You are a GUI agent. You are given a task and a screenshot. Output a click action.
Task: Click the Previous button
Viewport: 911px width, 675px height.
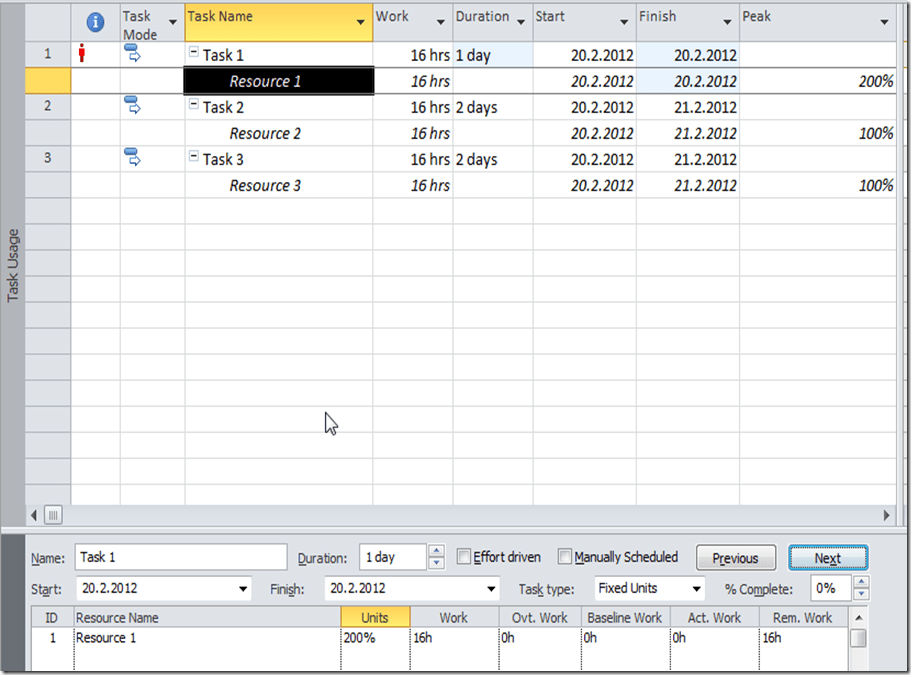[x=735, y=558]
